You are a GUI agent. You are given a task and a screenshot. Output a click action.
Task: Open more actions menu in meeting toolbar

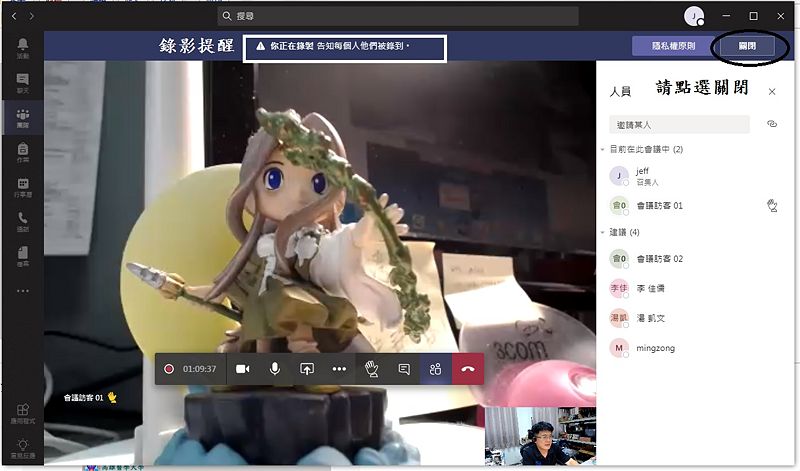[x=339, y=368]
